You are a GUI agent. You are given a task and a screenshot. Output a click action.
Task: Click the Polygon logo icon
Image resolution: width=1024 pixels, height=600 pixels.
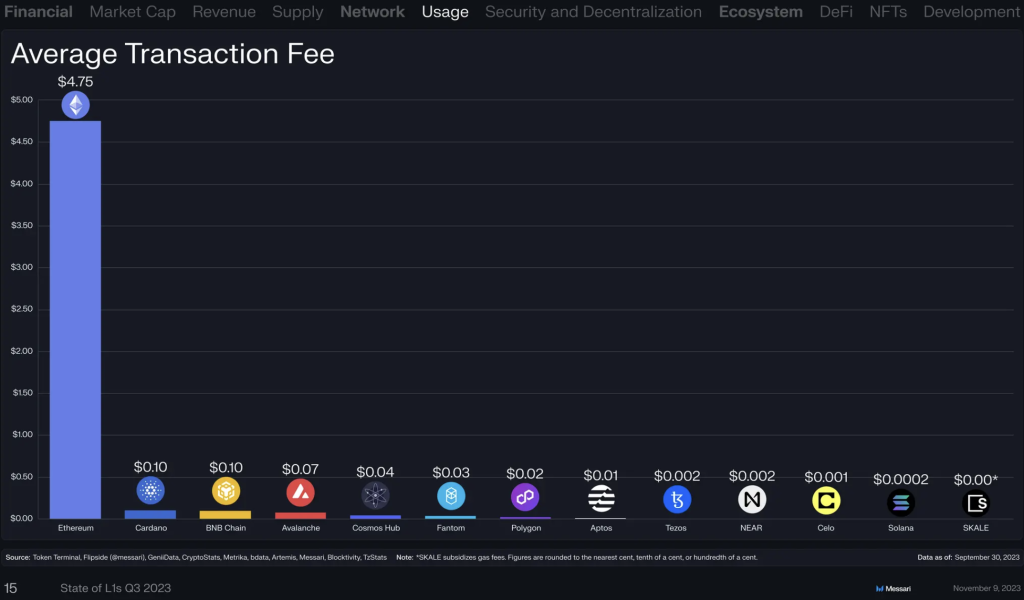point(525,497)
